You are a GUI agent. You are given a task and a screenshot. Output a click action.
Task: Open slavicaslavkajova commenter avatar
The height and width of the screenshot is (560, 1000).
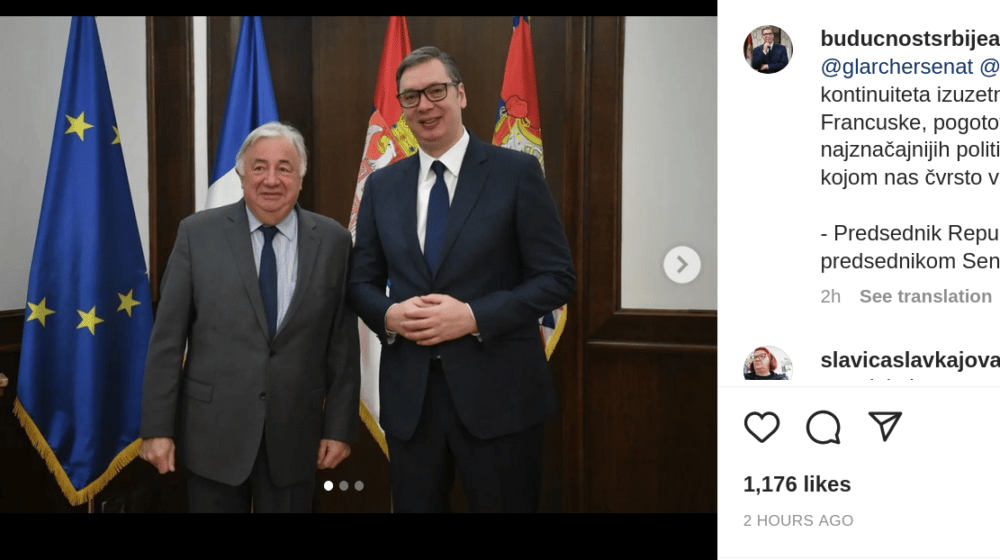click(768, 363)
